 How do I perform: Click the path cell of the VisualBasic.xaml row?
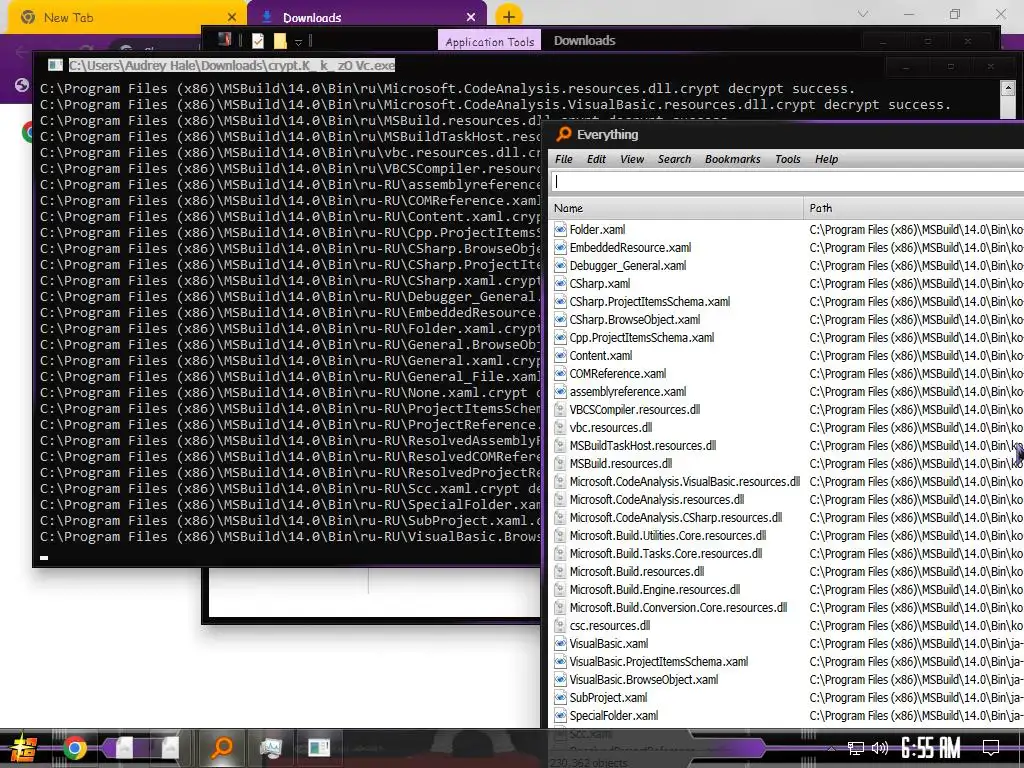point(916,644)
